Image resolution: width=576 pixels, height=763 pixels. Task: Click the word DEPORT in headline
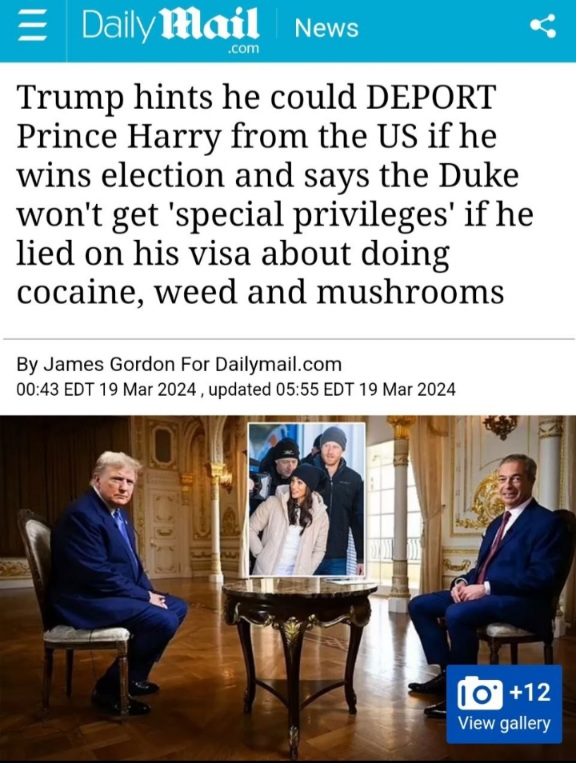click(431, 97)
